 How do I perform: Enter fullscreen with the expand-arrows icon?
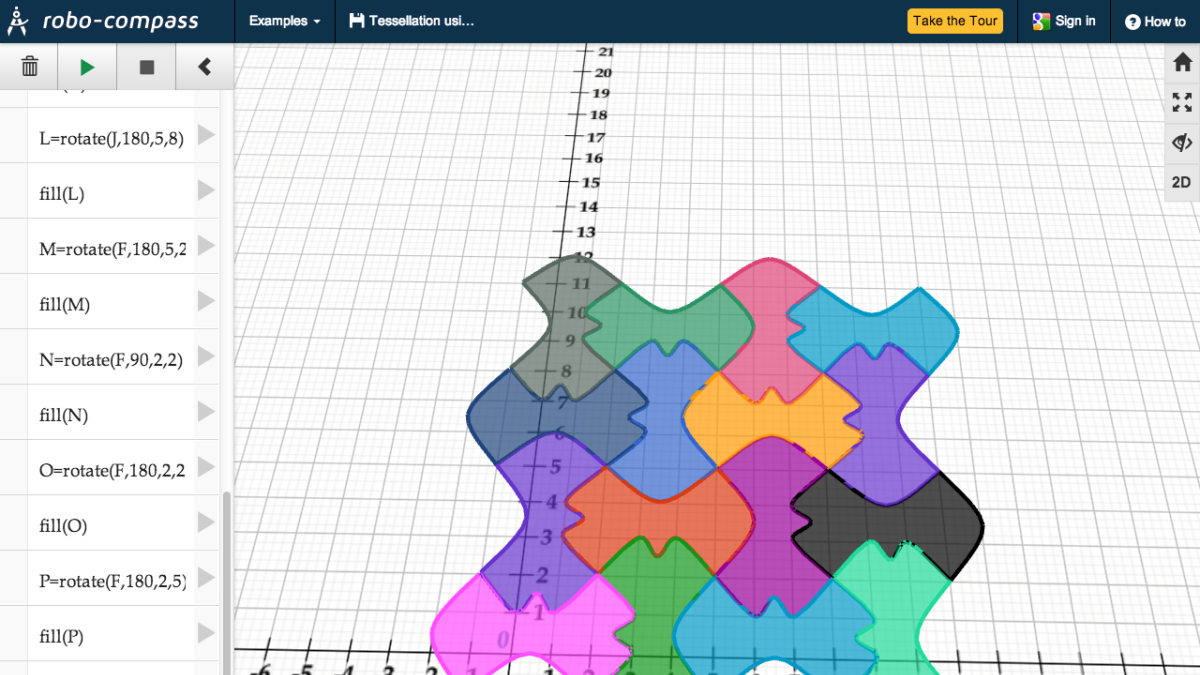[x=1181, y=102]
